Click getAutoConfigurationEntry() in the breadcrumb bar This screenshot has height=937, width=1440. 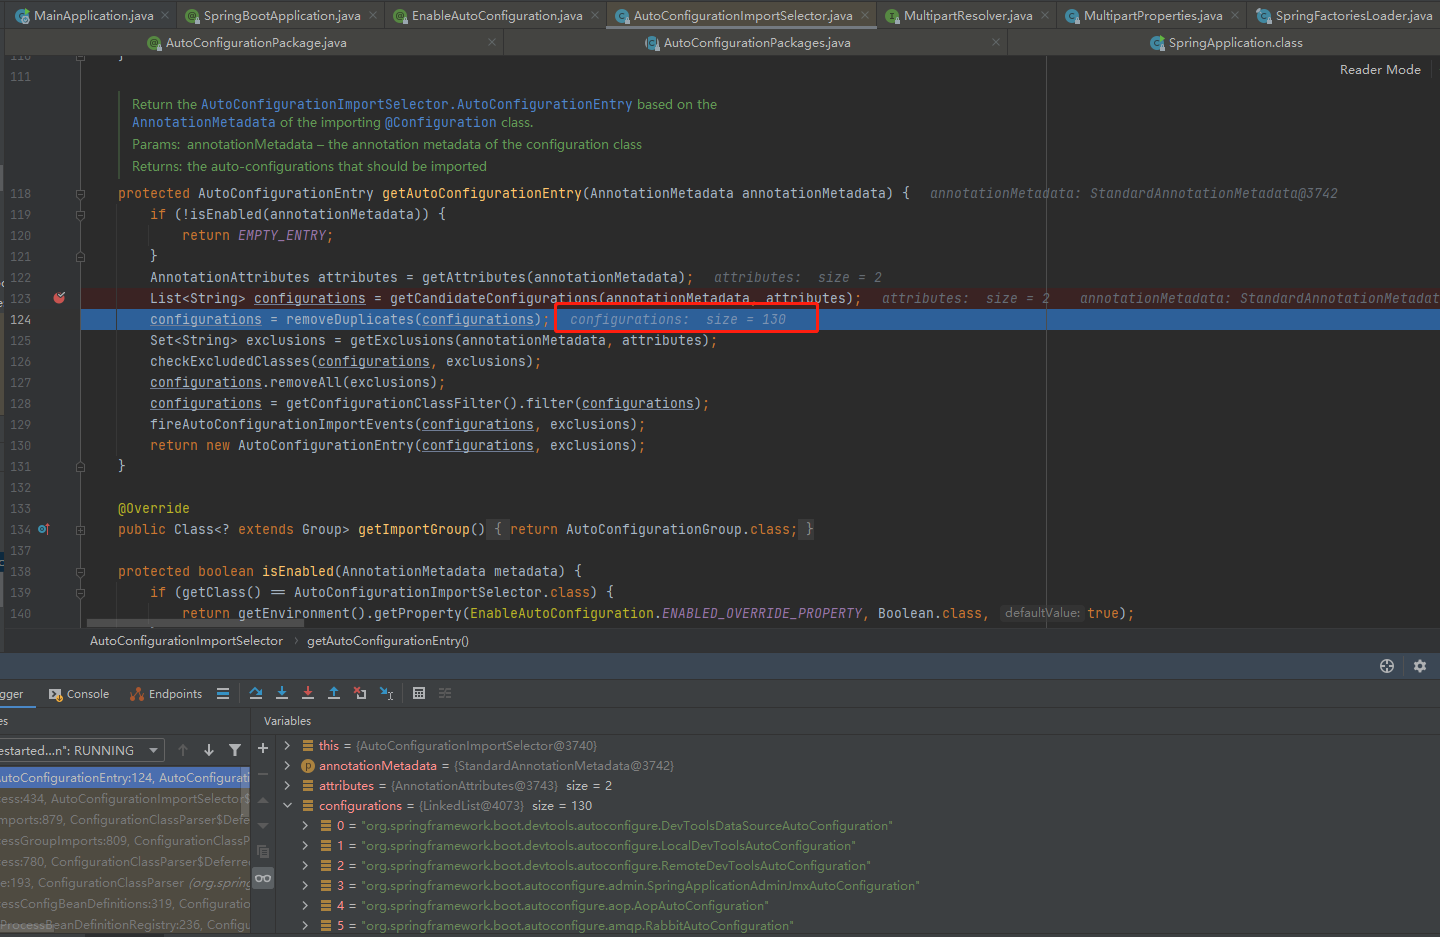pos(387,641)
